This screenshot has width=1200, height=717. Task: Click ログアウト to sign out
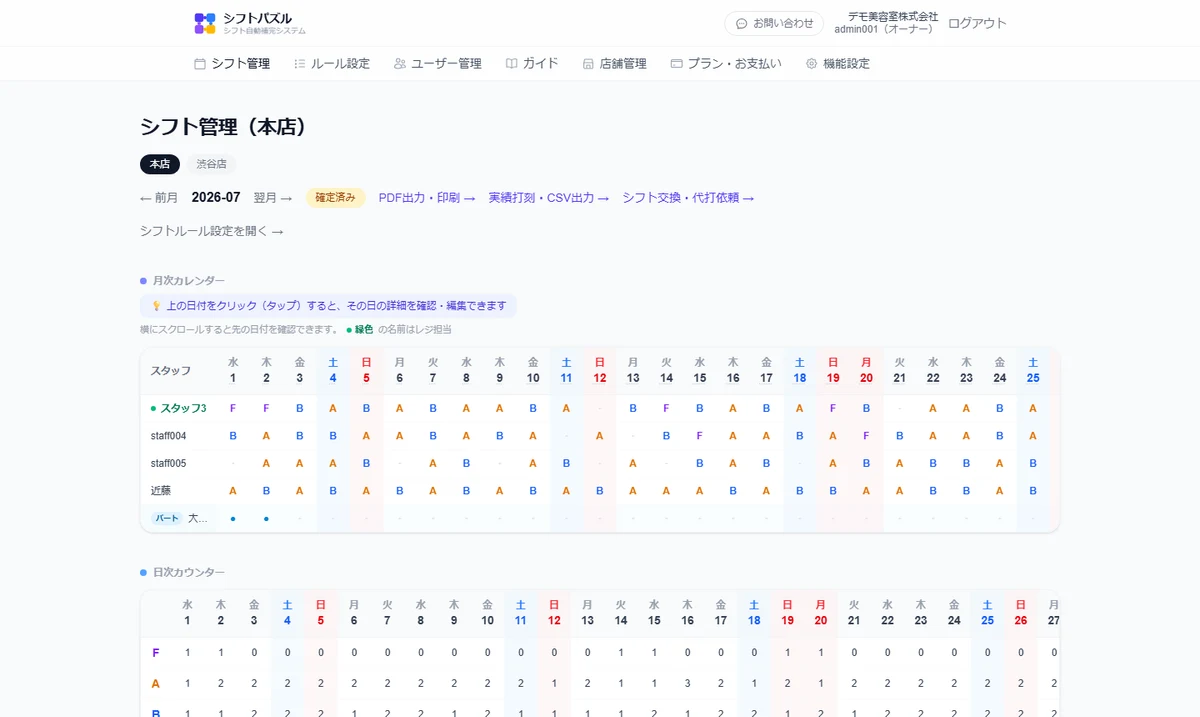[x=977, y=23]
